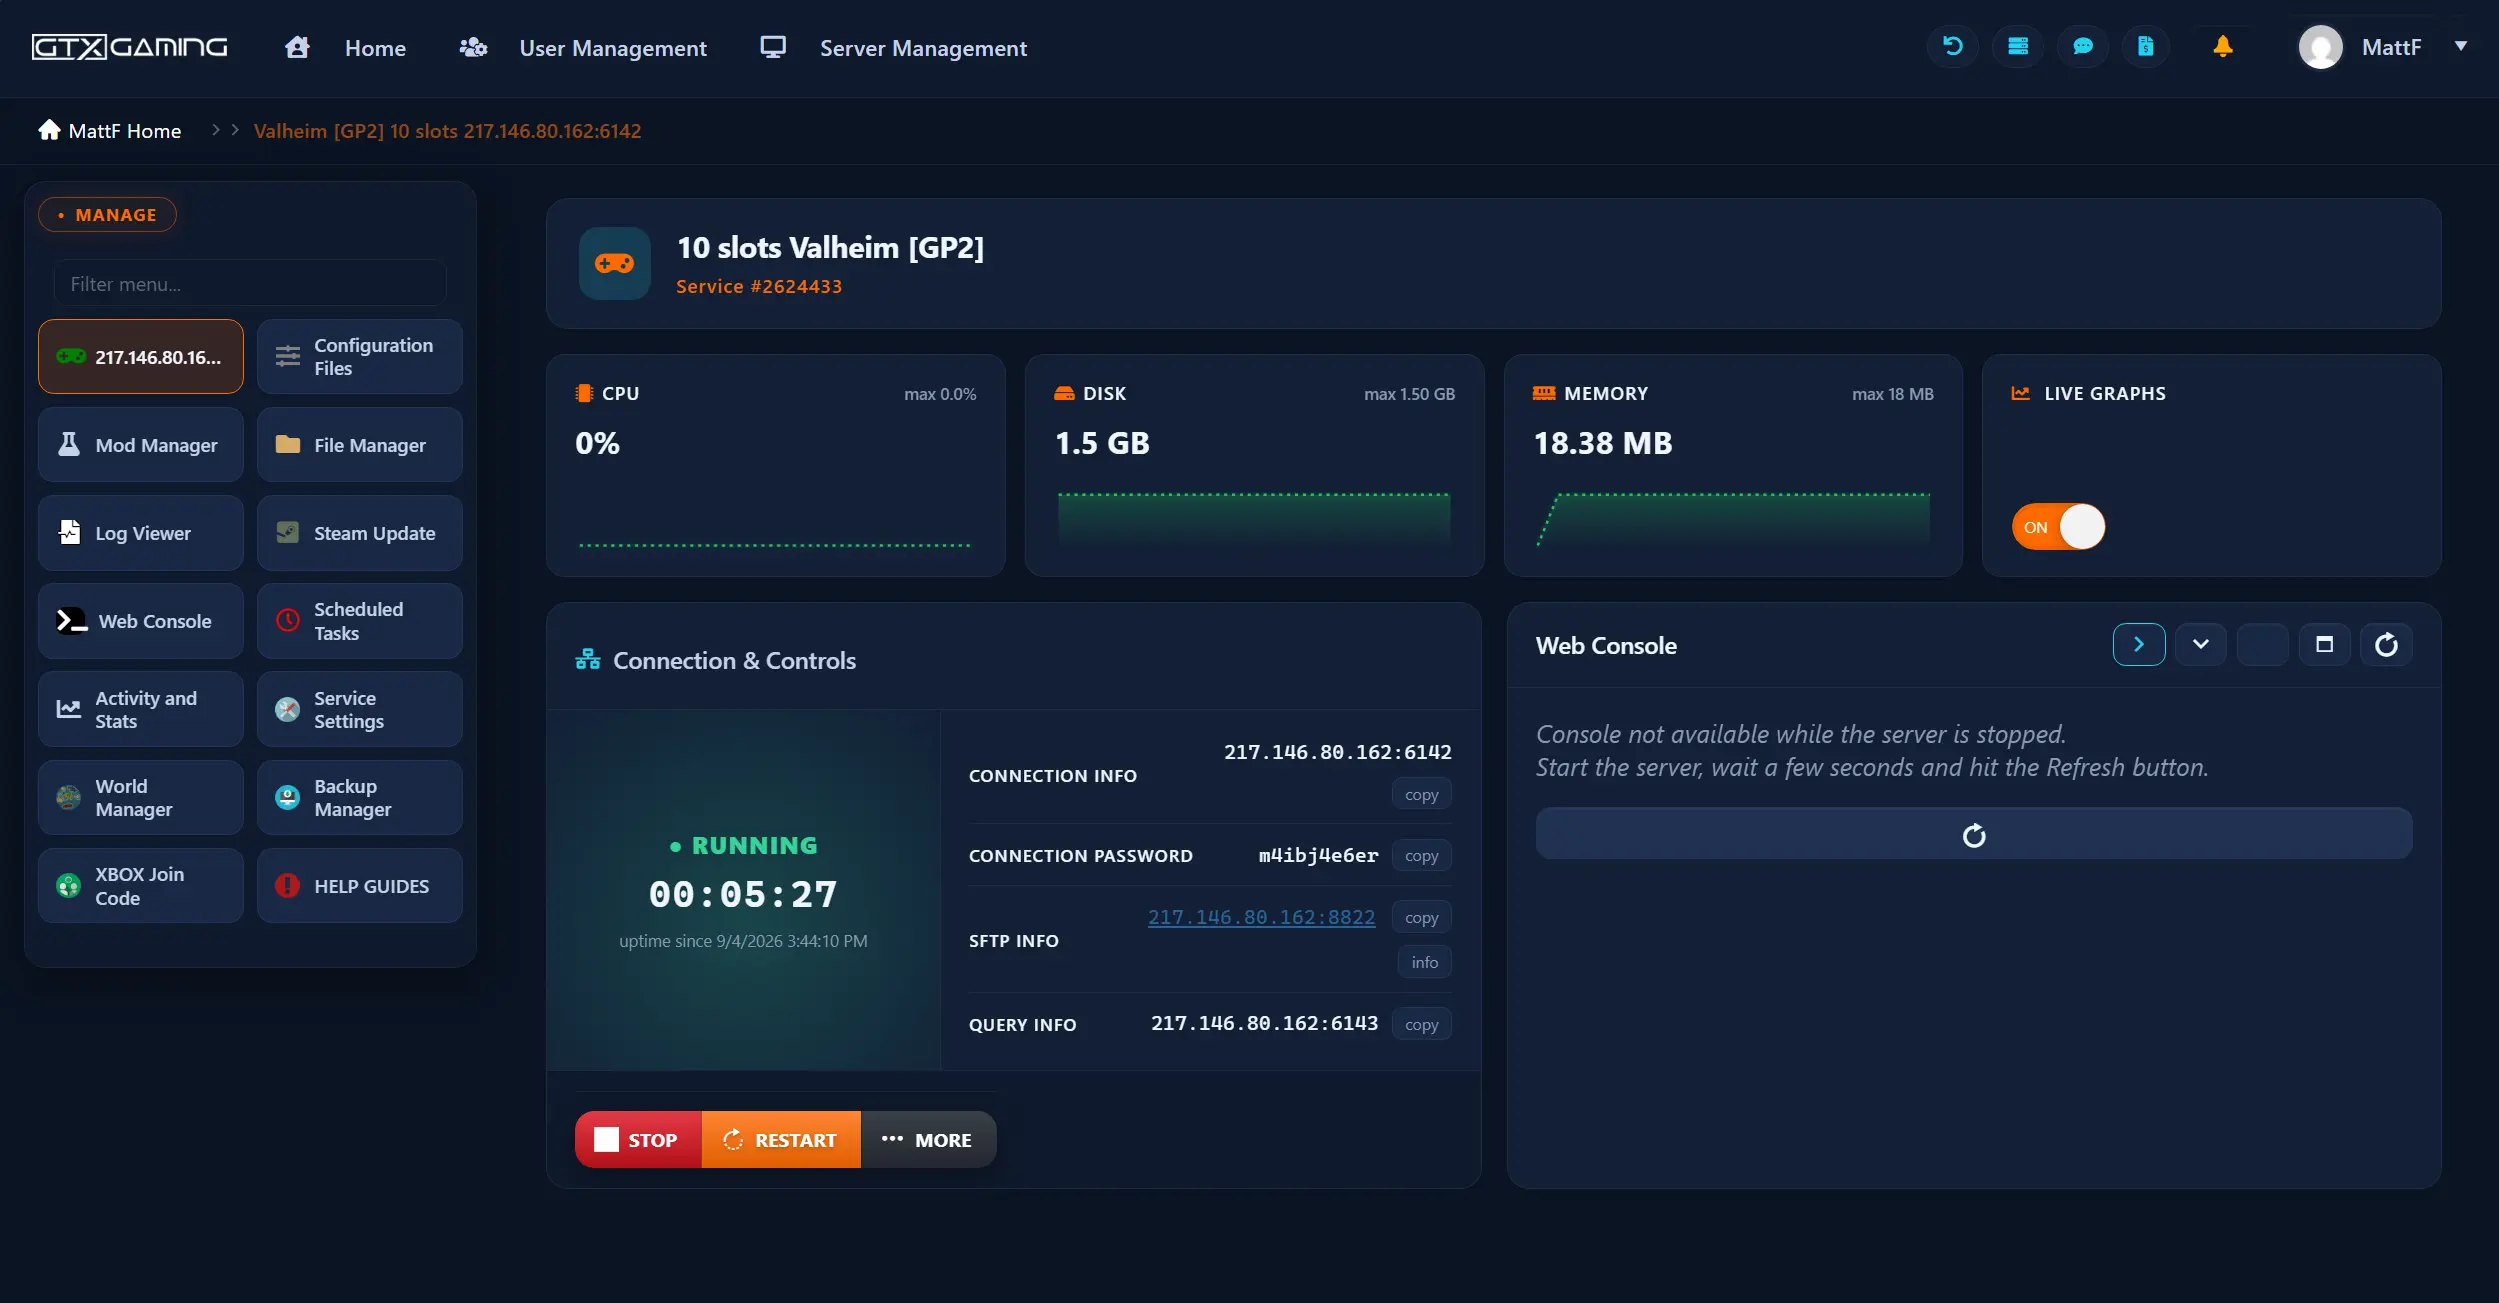The image size is (2499, 1303).
Task: Copy the connection info address
Action: (1421, 795)
